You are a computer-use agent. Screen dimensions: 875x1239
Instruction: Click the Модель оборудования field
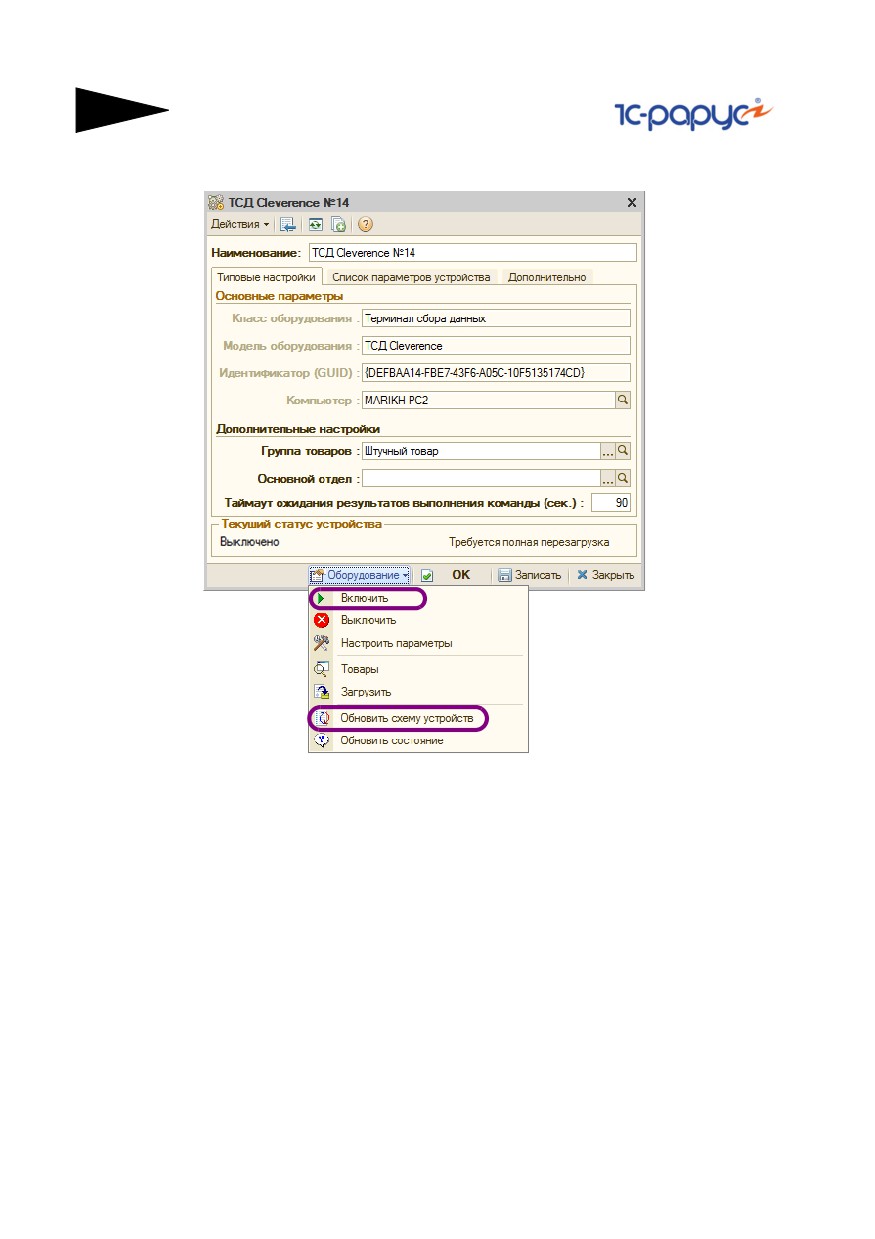[497, 345]
